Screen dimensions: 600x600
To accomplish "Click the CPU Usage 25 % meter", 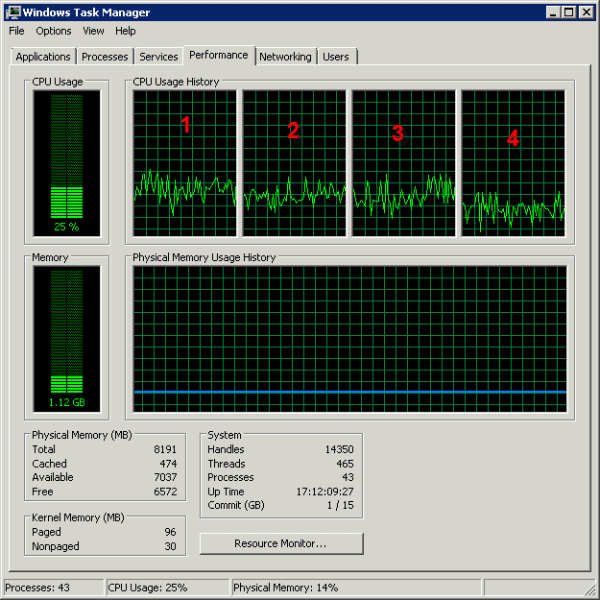I will click(67, 163).
